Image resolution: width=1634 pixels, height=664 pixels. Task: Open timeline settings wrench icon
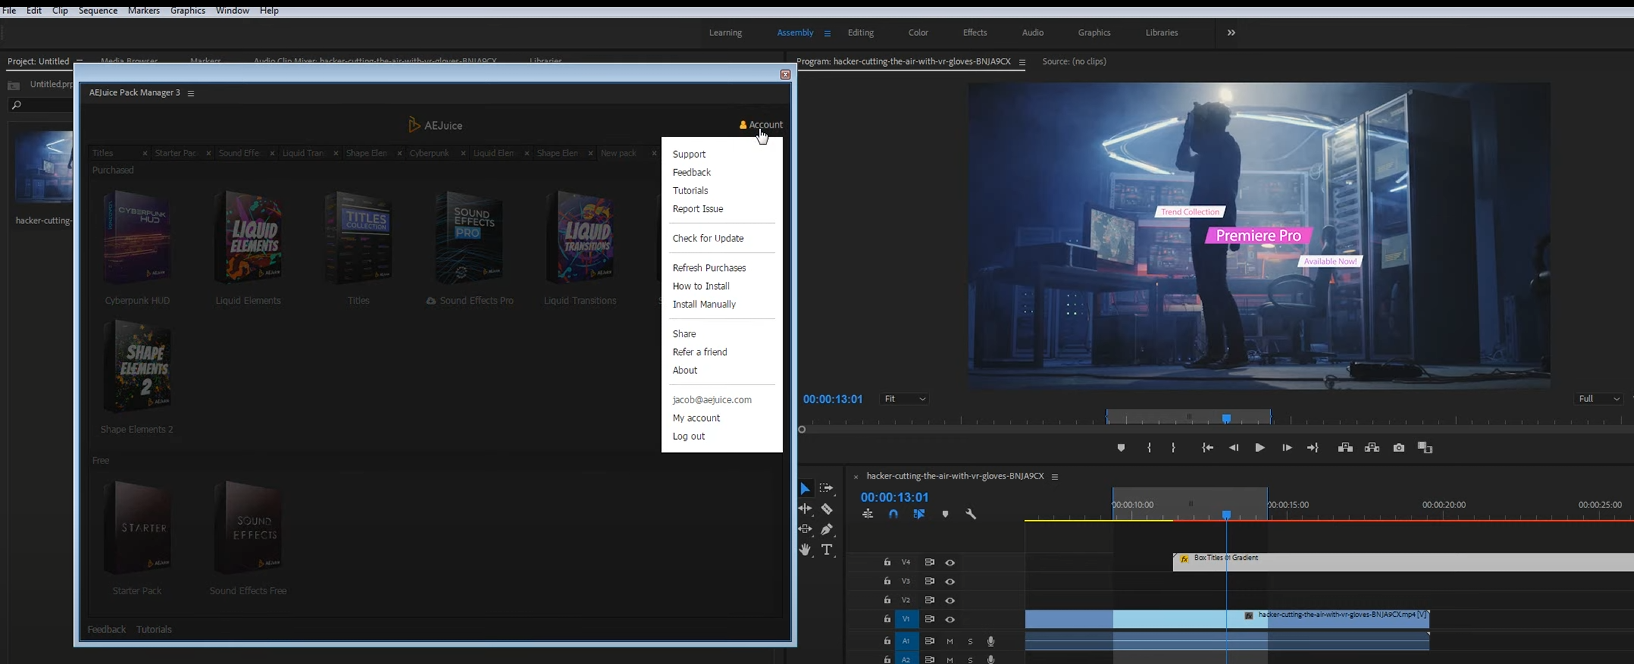[x=970, y=514]
